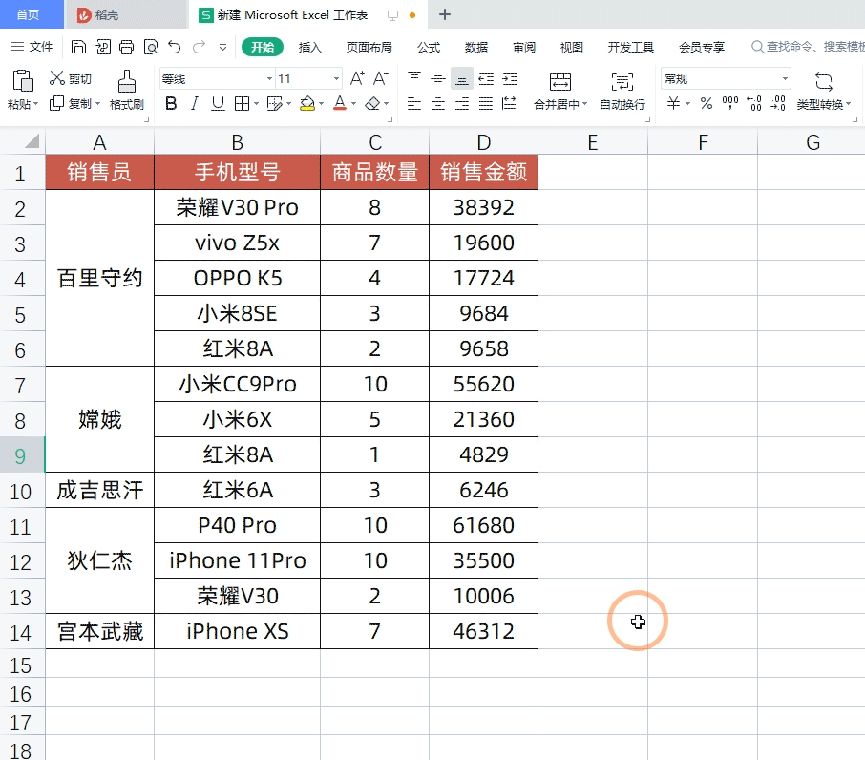
Task: Switch to 页面布局 ribbon tab
Action: 369,47
